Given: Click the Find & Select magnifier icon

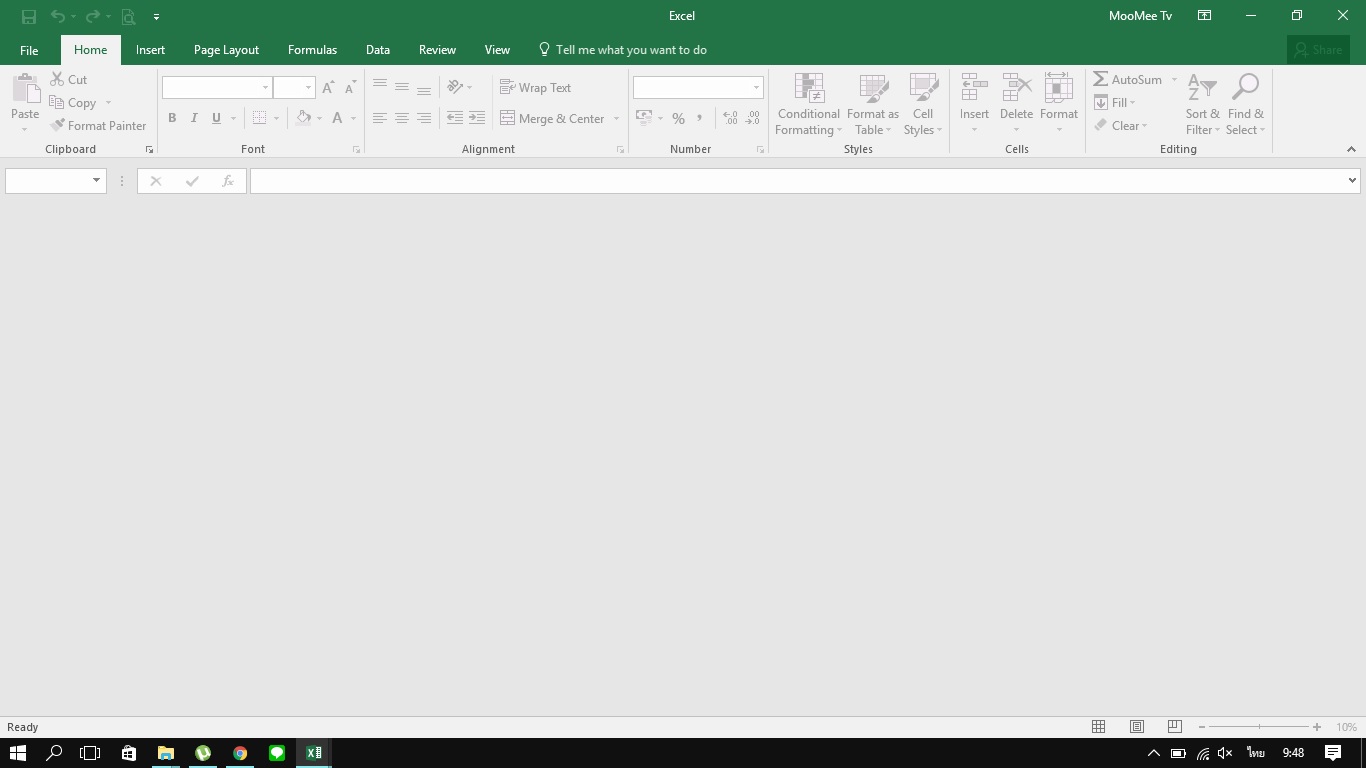Looking at the screenshot, I should 1245,88.
